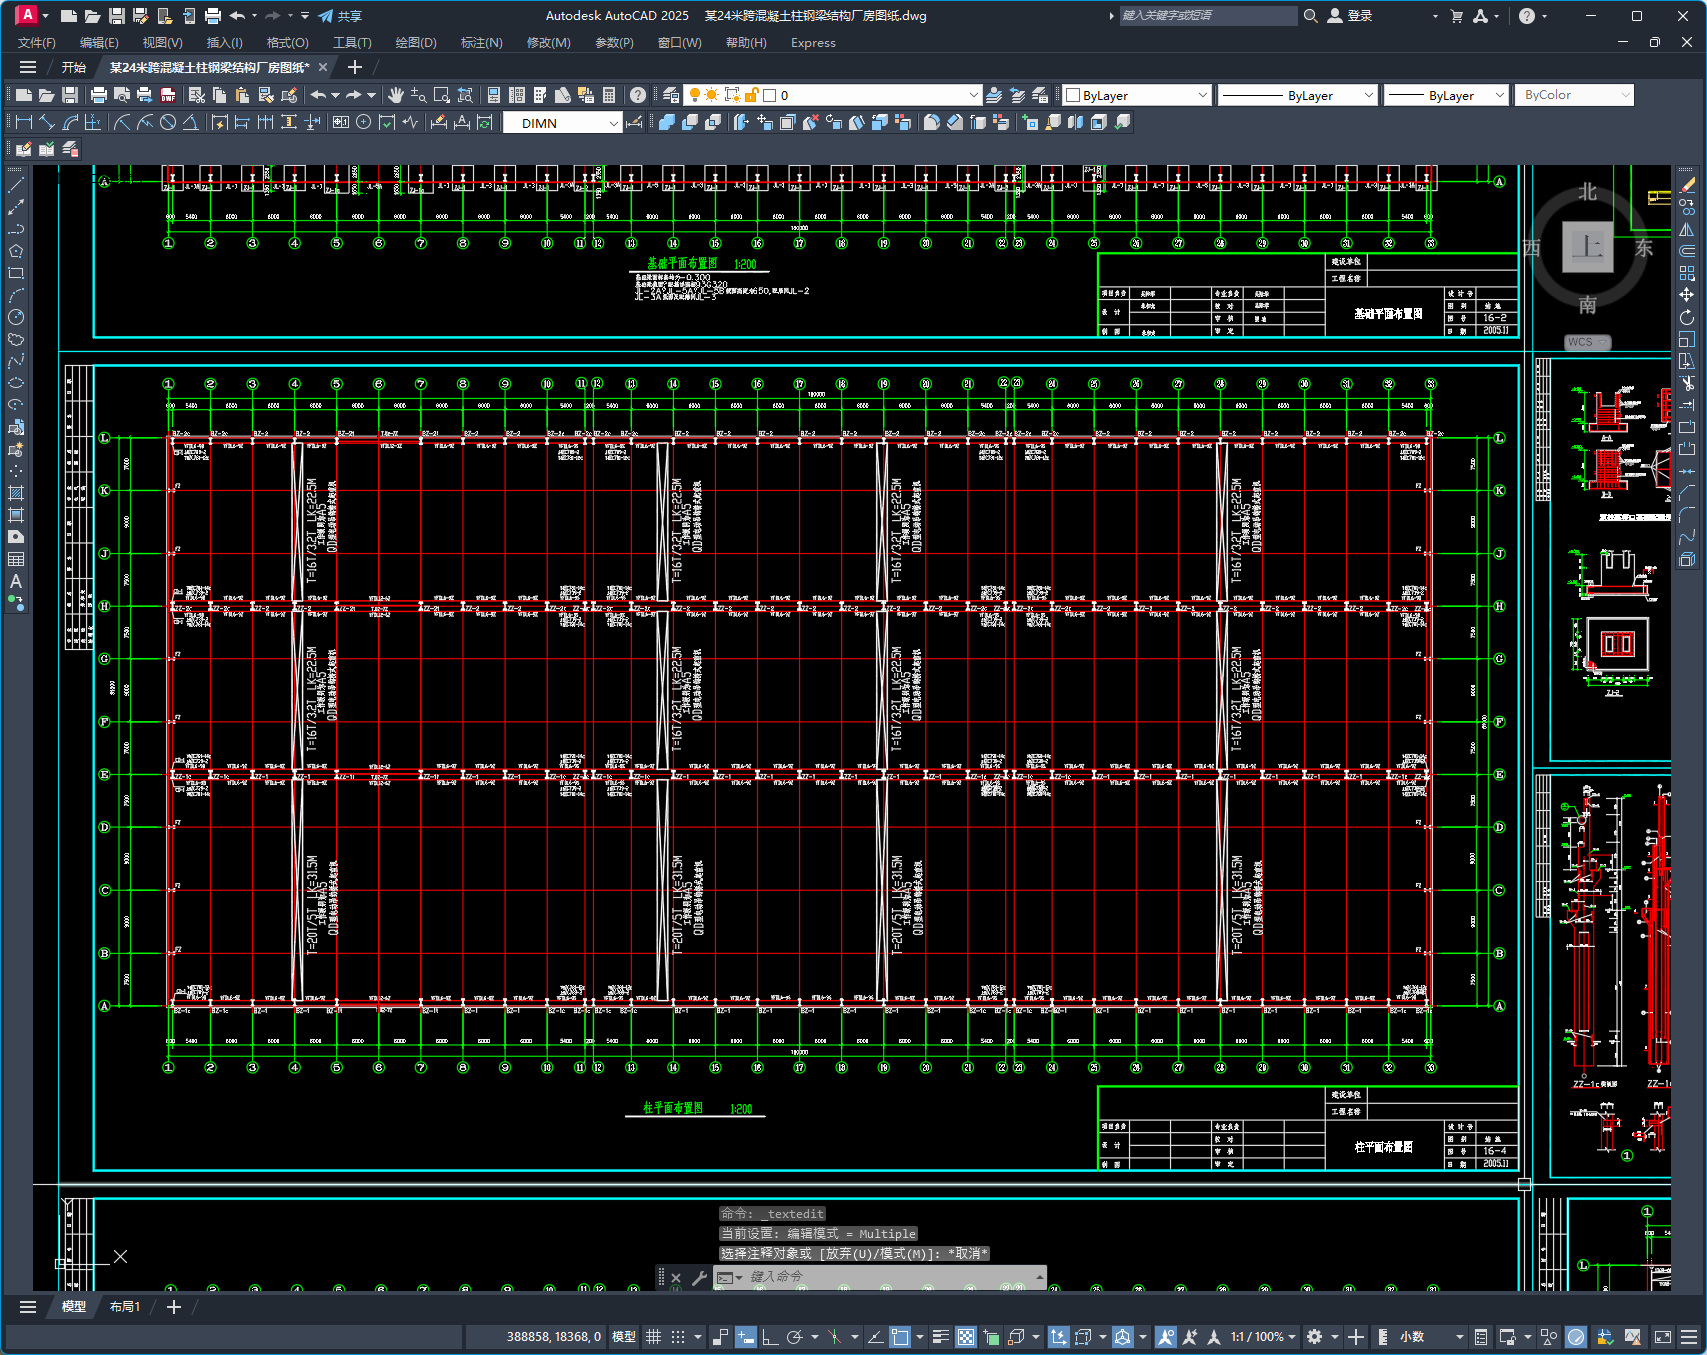Switch to the 布局1 layout tab
The image size is (1707, 1355).
pyautogui.click(x=125, y=1307)
